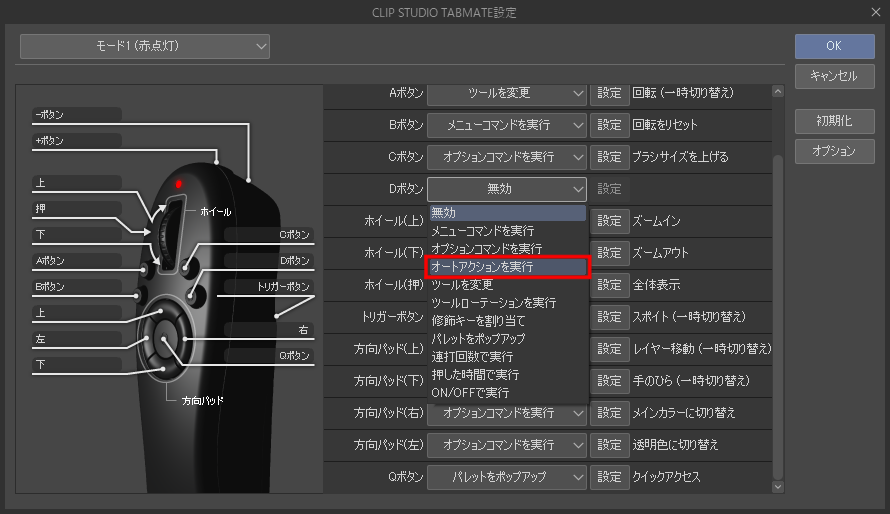Image resolution: width=890 pixels, height=514 pixels.
Task: Select 修飾キーを割り当て option
Action: click(508, 321)
